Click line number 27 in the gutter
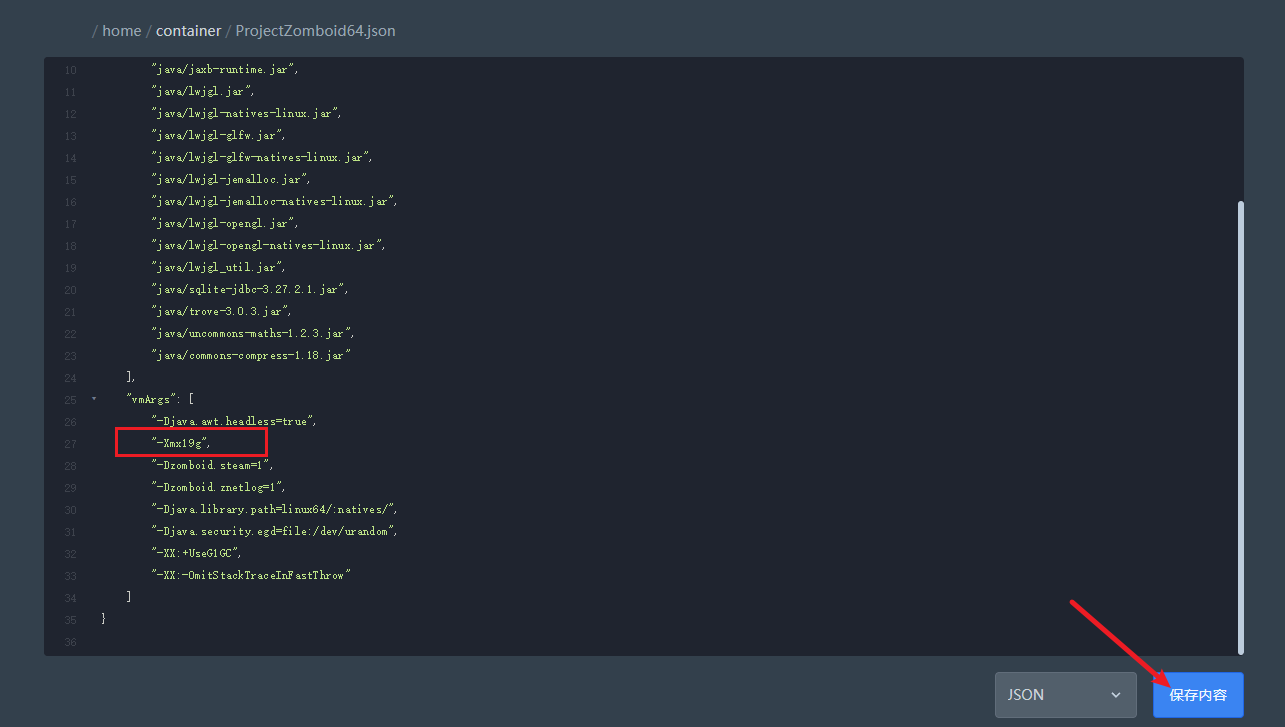Image resolution: width=1285 pixels, height=727 pixels. tap(70, 444)
